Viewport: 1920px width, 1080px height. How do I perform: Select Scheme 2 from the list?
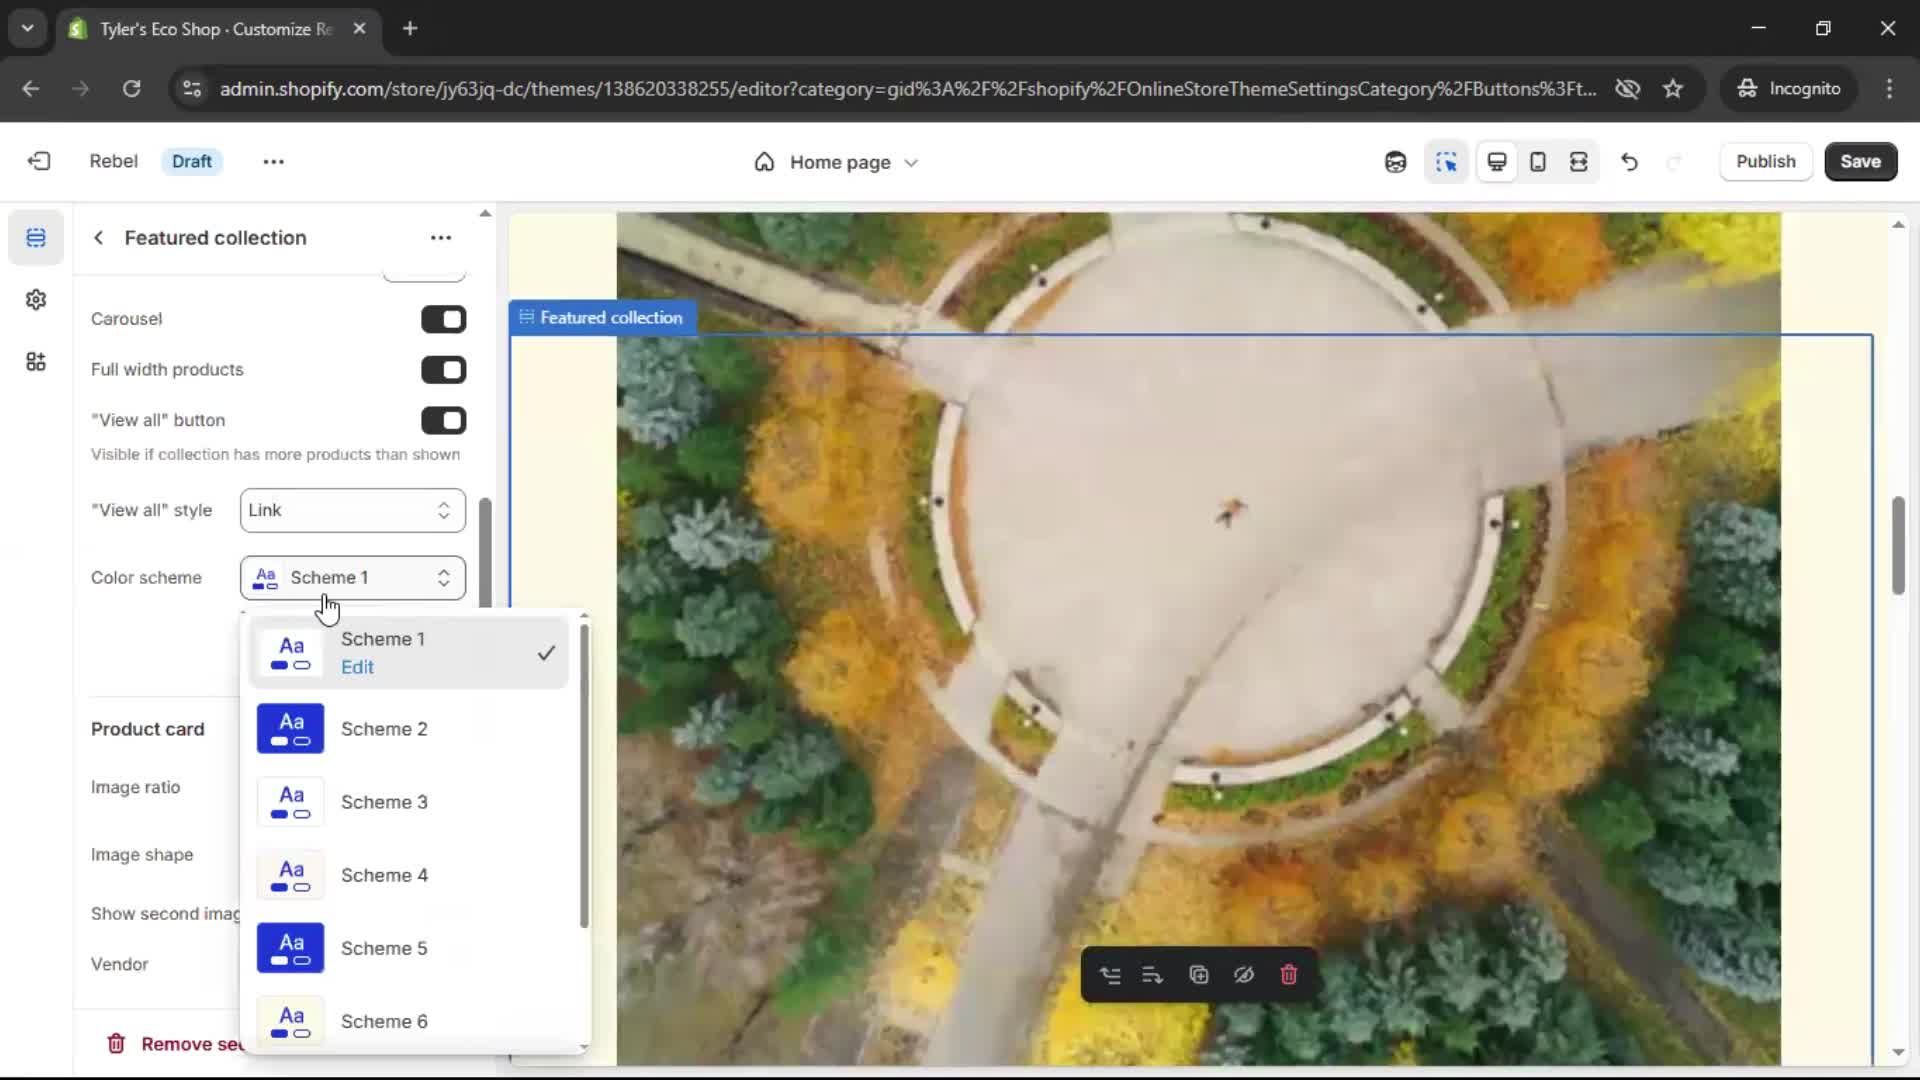(384, 729)
